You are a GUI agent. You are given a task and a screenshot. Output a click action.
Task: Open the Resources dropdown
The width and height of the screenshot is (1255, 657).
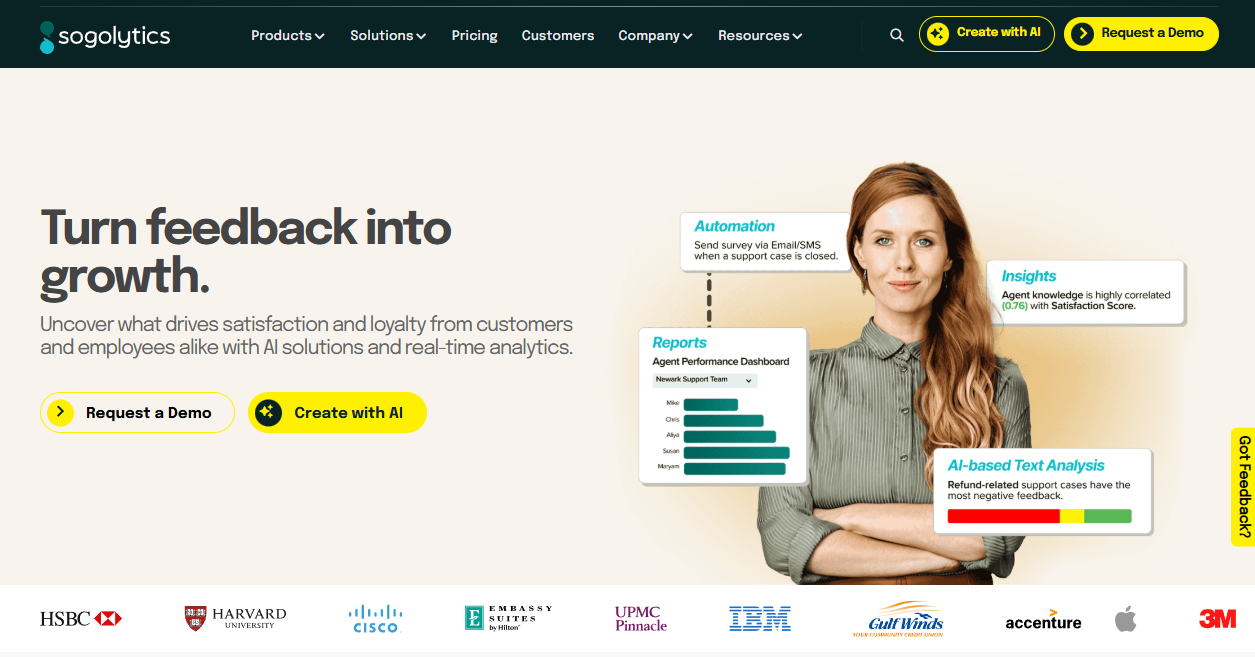pos(760,35)
